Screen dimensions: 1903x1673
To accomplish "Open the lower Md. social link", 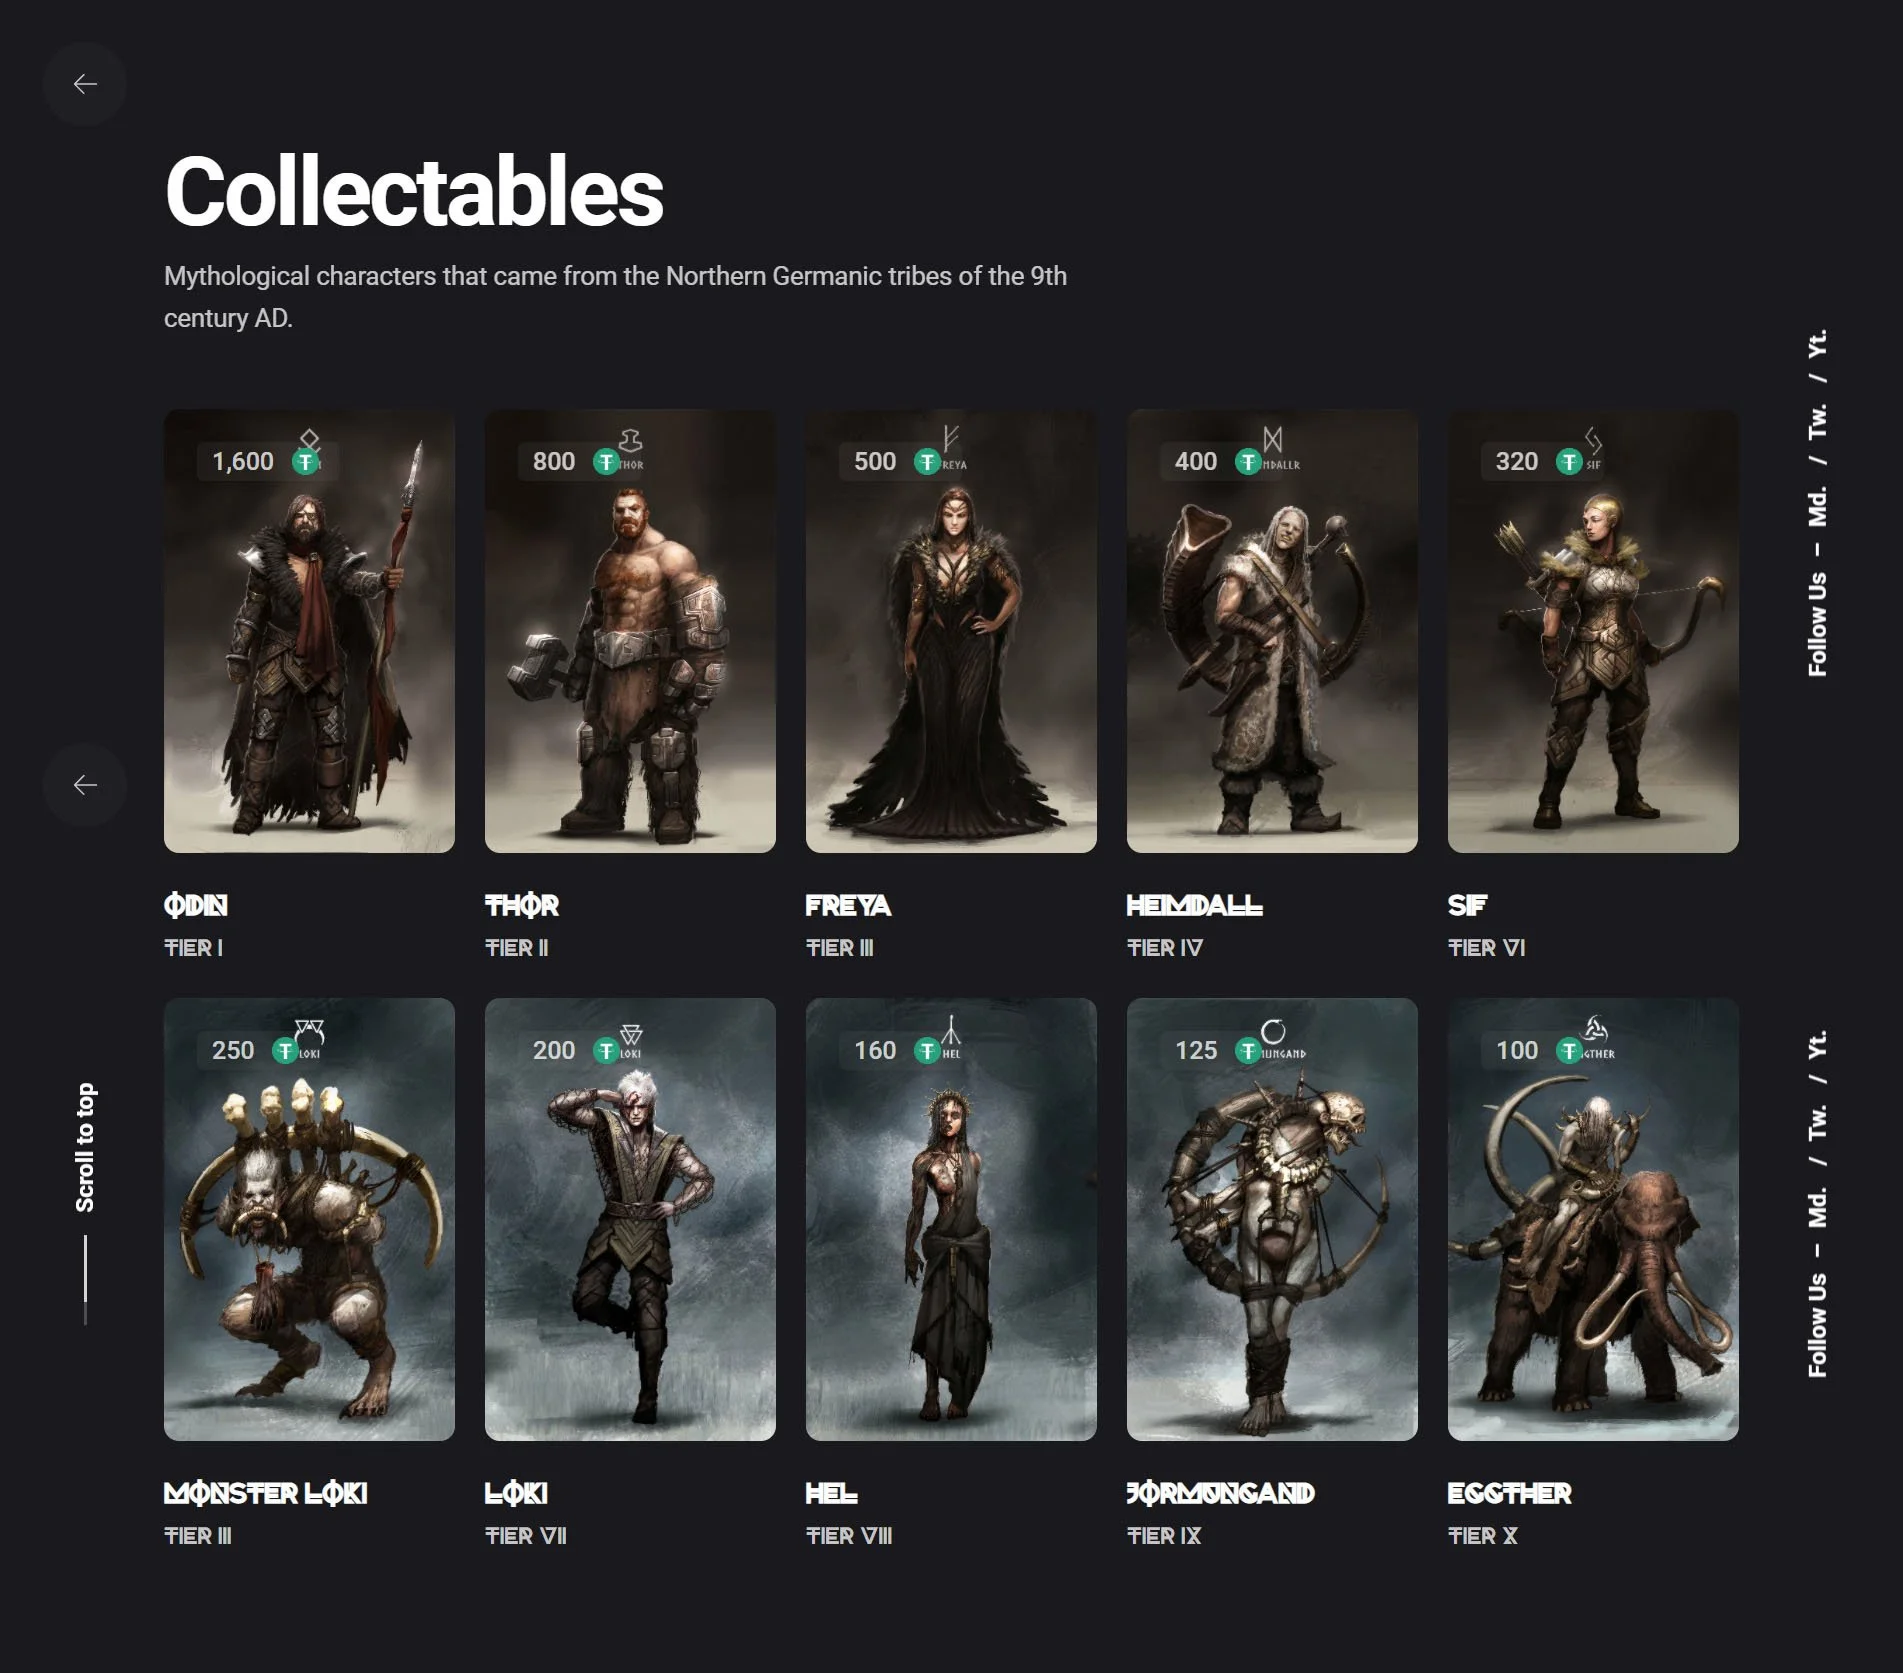I will [x=1817, y=1207].
